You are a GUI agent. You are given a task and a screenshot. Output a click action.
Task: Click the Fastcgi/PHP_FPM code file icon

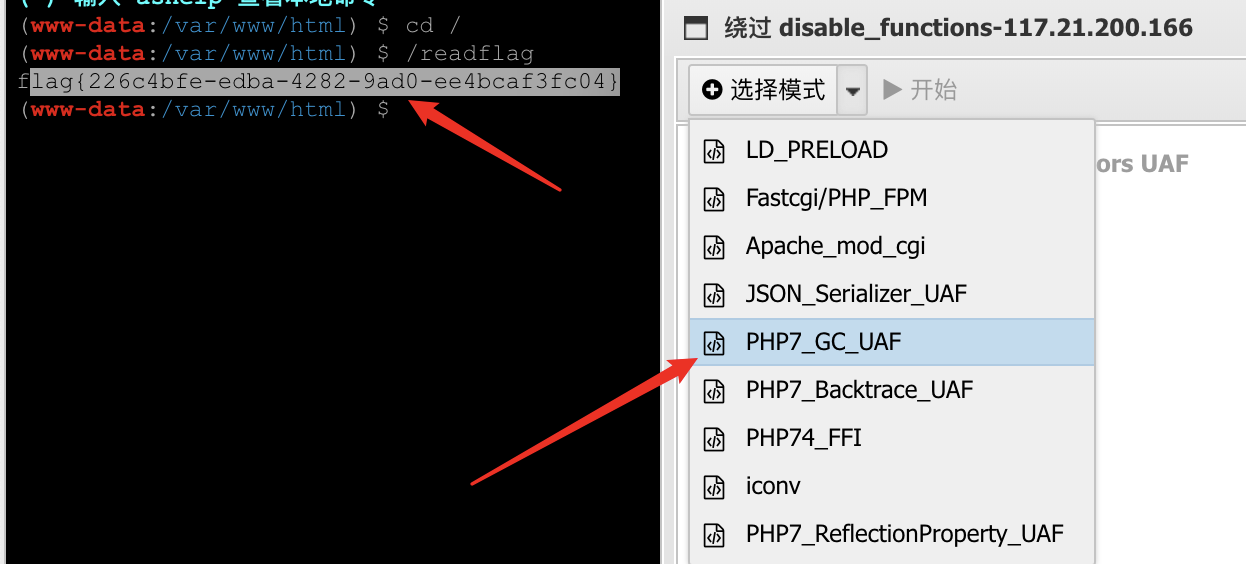point(714,199)
